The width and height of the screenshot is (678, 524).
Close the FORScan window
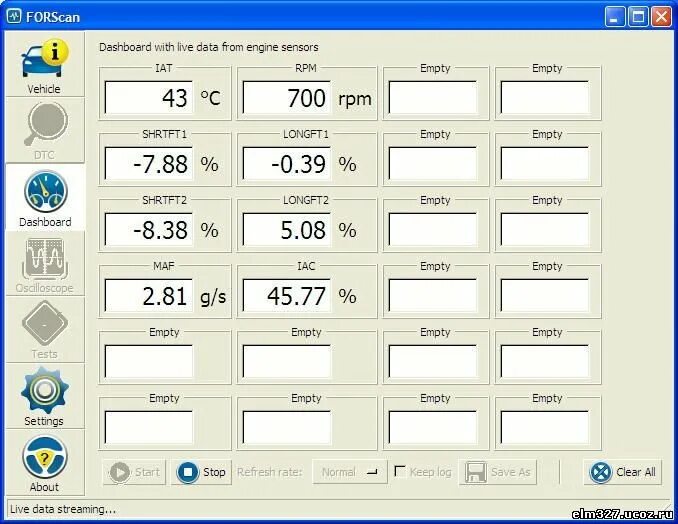(662, 17)
